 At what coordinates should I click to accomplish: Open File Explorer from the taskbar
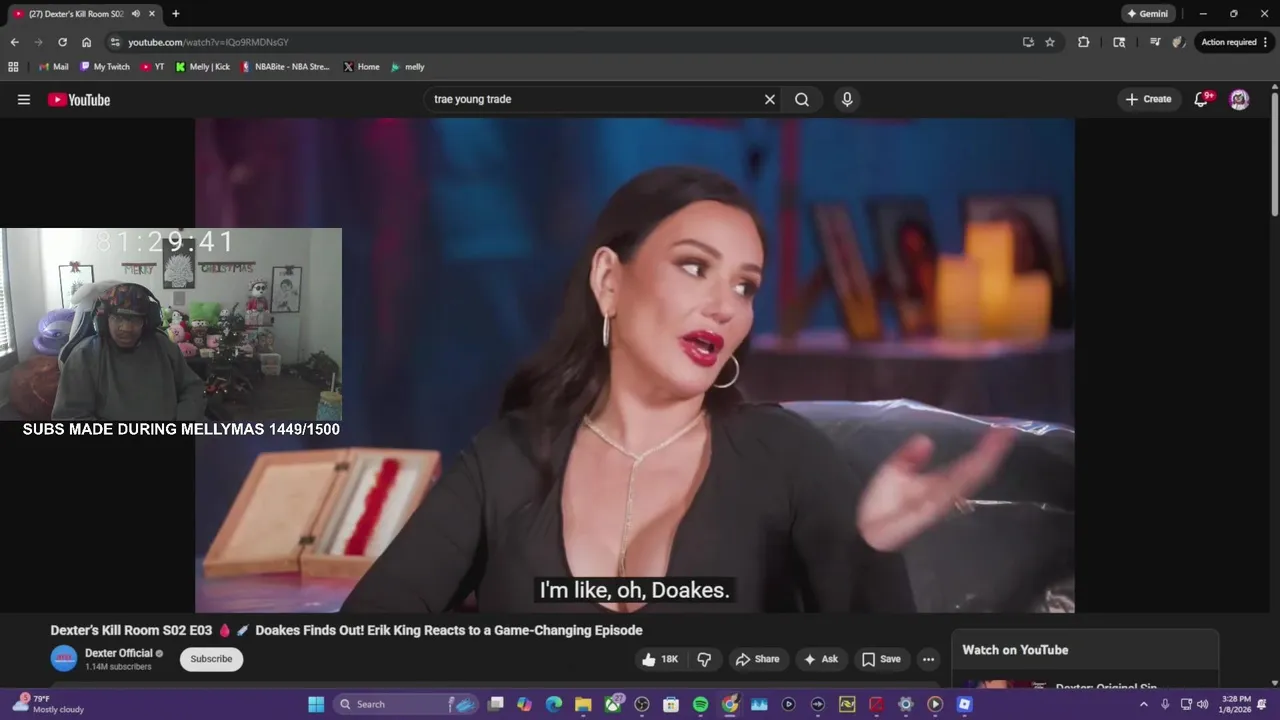(x=583, y=704)
